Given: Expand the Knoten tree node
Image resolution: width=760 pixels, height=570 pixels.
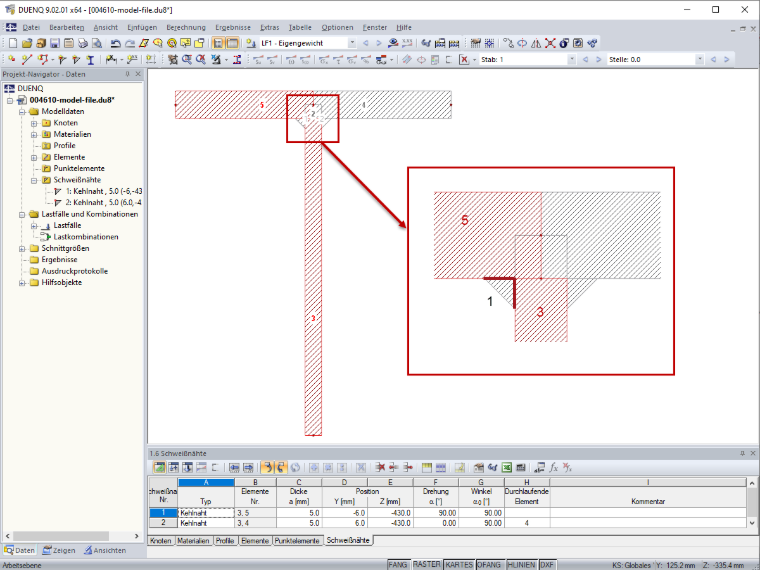Looking at the screenshot, I should point(34,123).
